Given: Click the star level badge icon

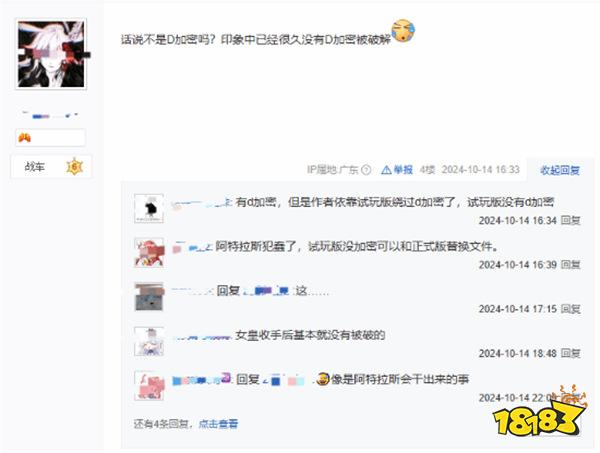Looking at the screenshot, I should tap(74, 167).
